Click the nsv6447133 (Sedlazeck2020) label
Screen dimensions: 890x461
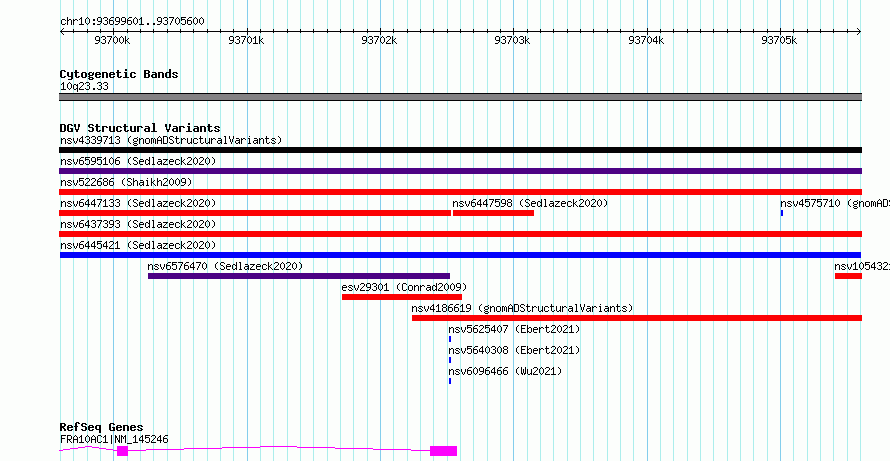(138, 203)
